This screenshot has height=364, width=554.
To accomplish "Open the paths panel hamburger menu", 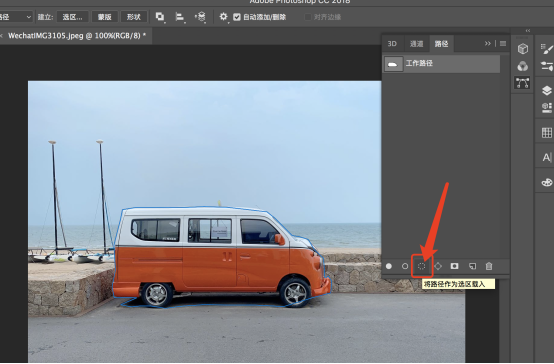I will (x=503, y=43).
